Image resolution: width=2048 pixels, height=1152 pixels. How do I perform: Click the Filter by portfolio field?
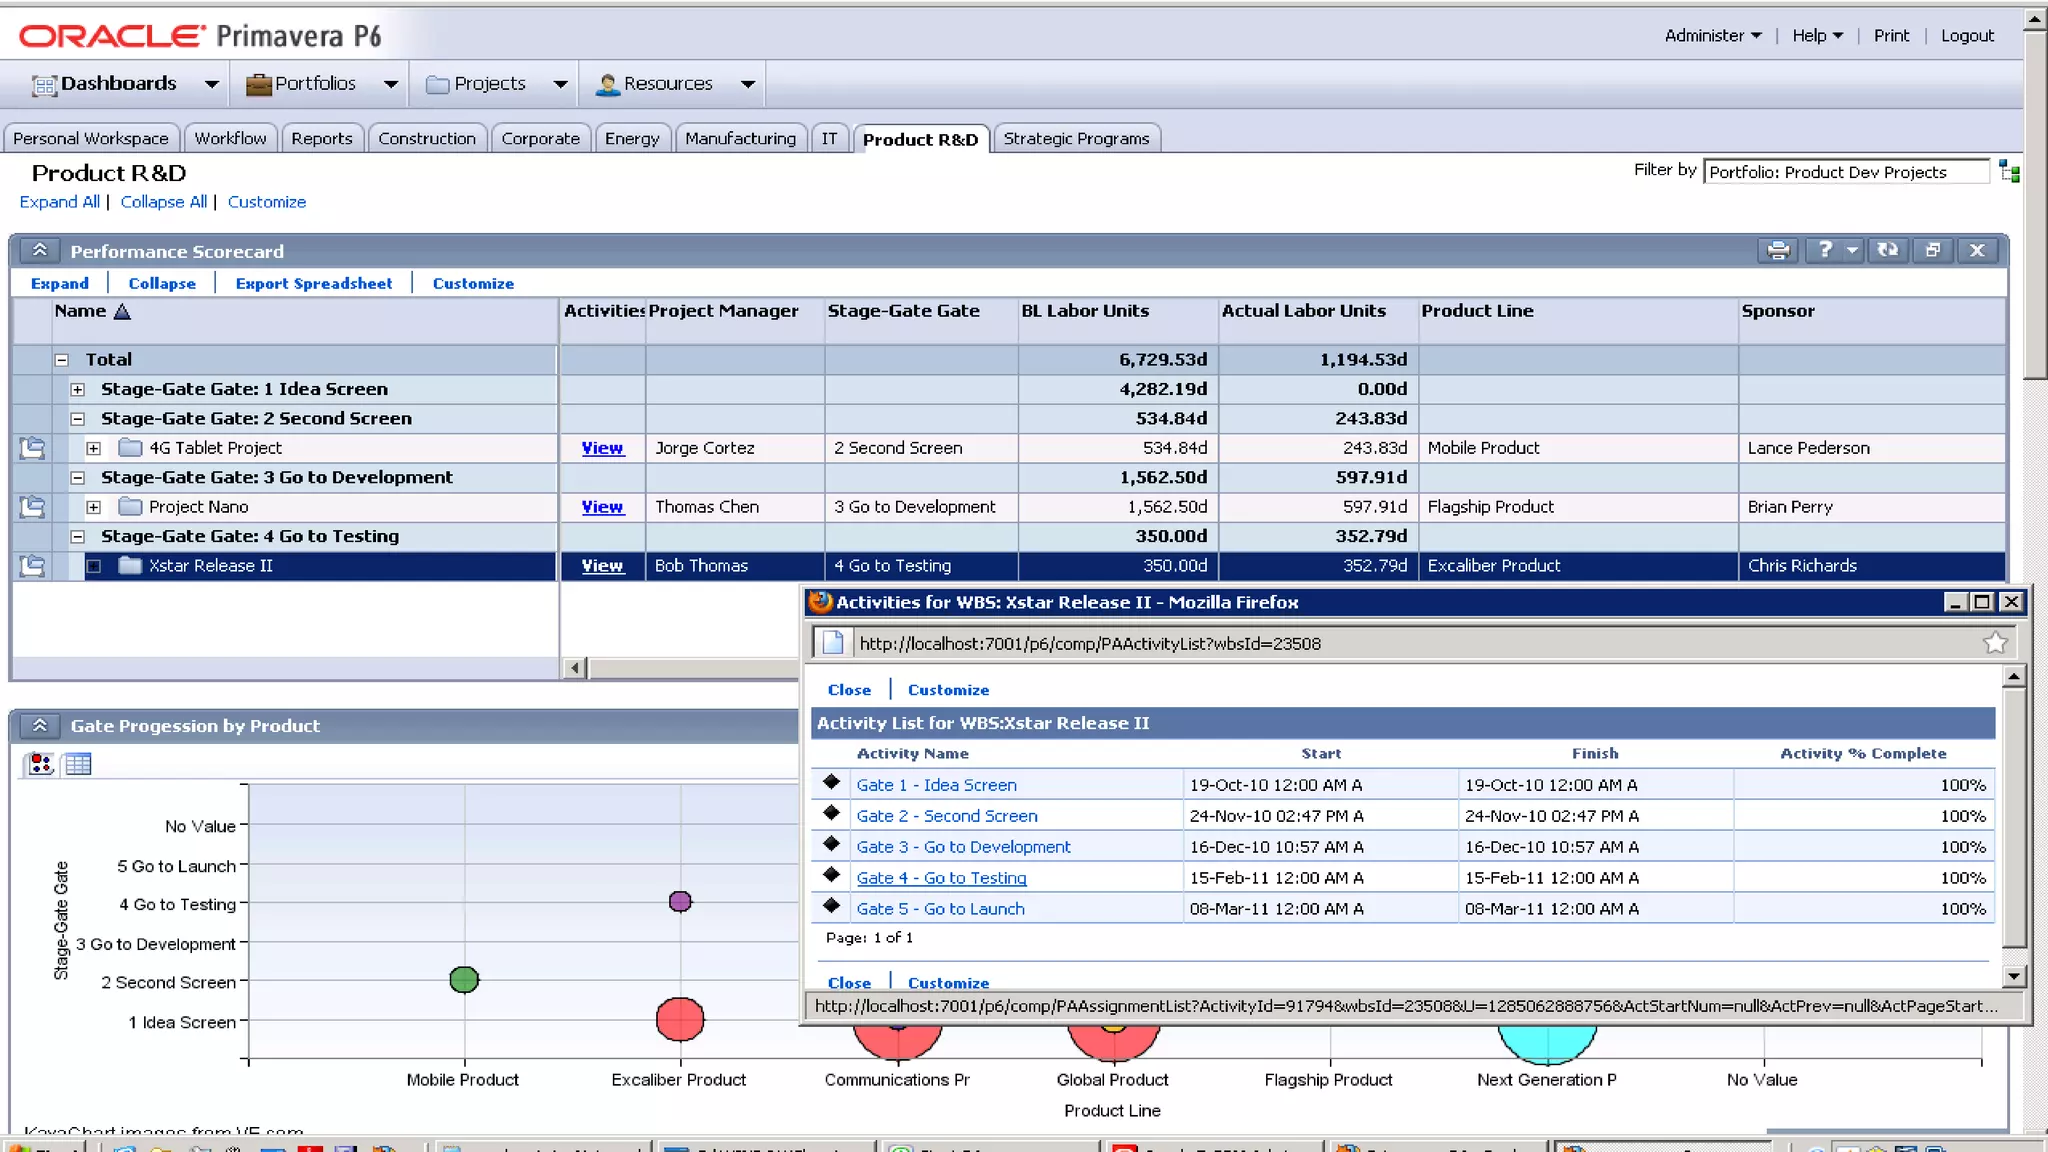[1846, 172]
